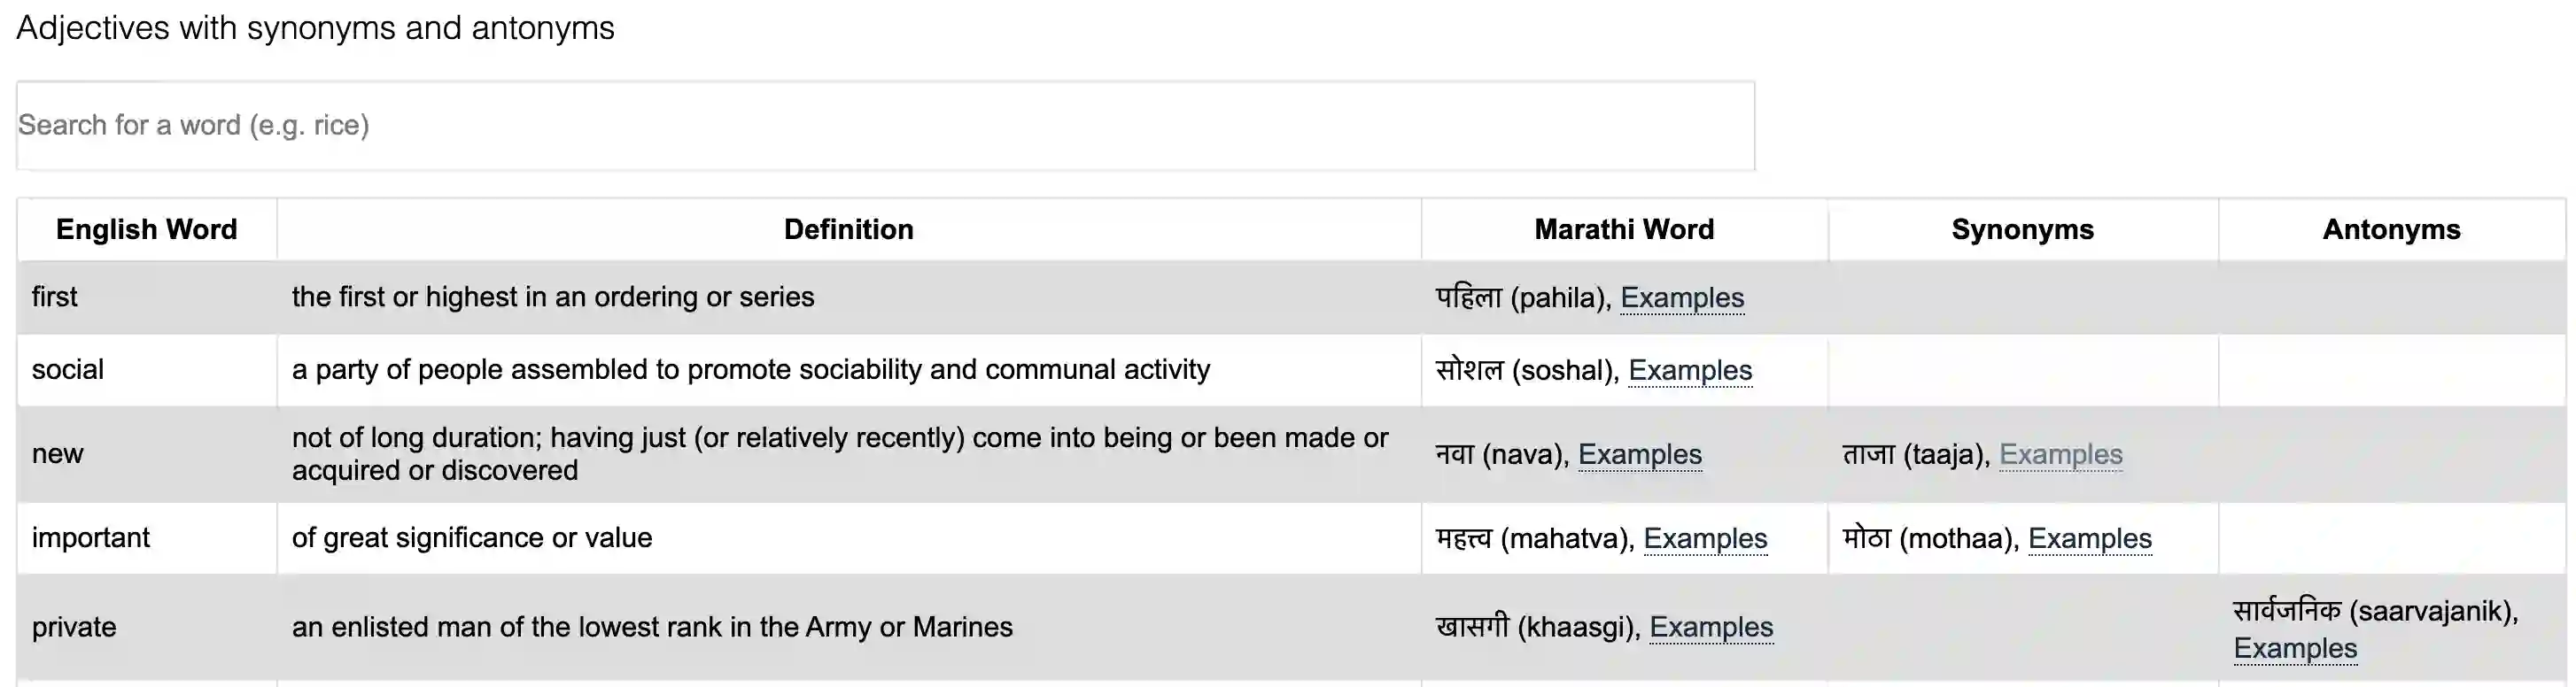Screen dimensions: 2576x687
Task: Click the Marathi Word column header
Action: 1623,229
